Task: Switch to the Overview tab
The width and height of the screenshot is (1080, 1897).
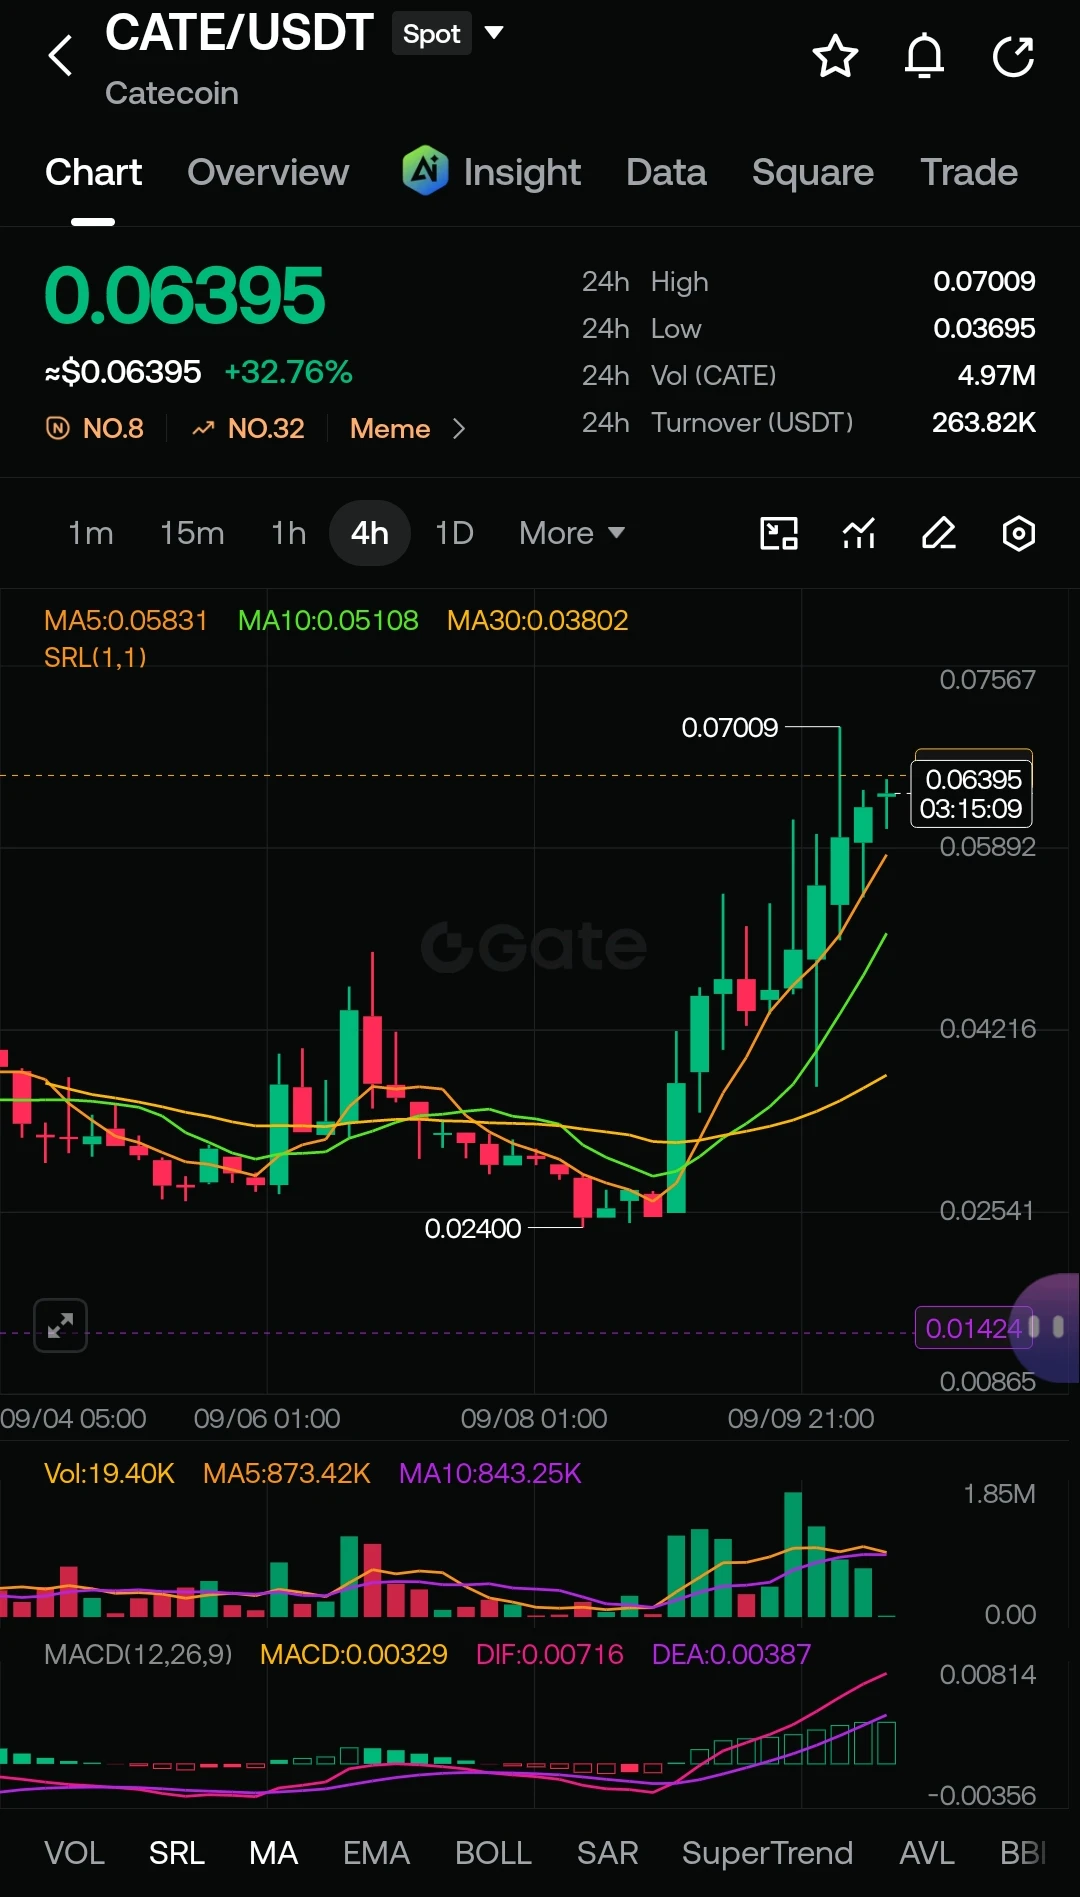Action: (x=268, y=172)
